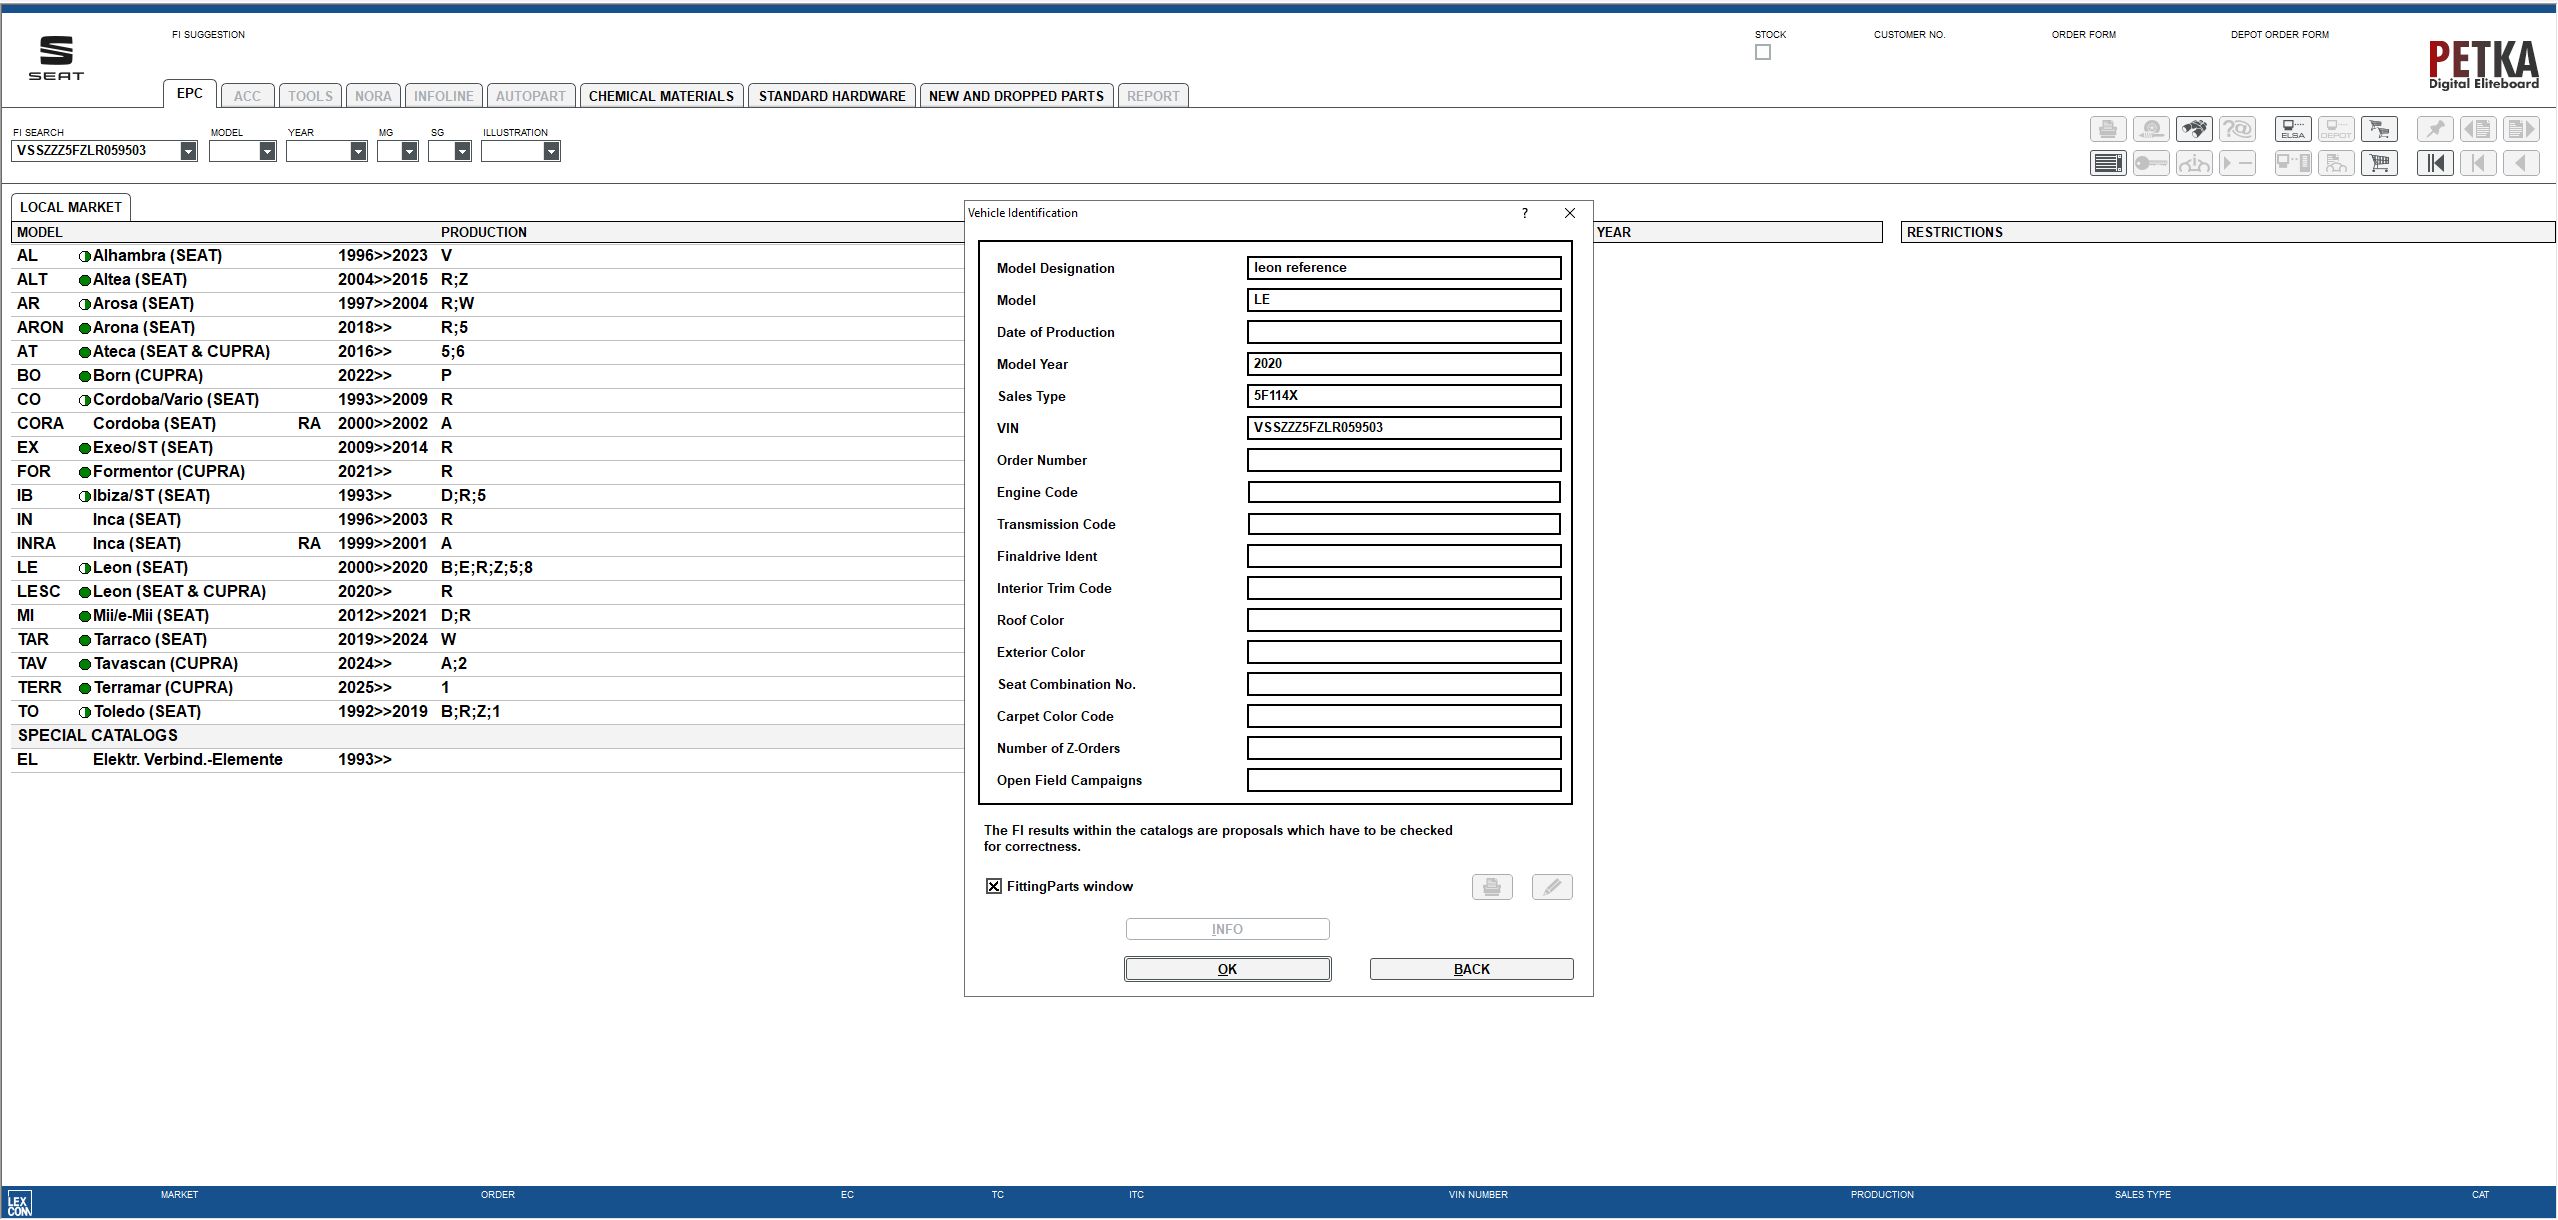Click the Transmission Code field
Screen dimensions: 2558x1220
(1404, 524)
